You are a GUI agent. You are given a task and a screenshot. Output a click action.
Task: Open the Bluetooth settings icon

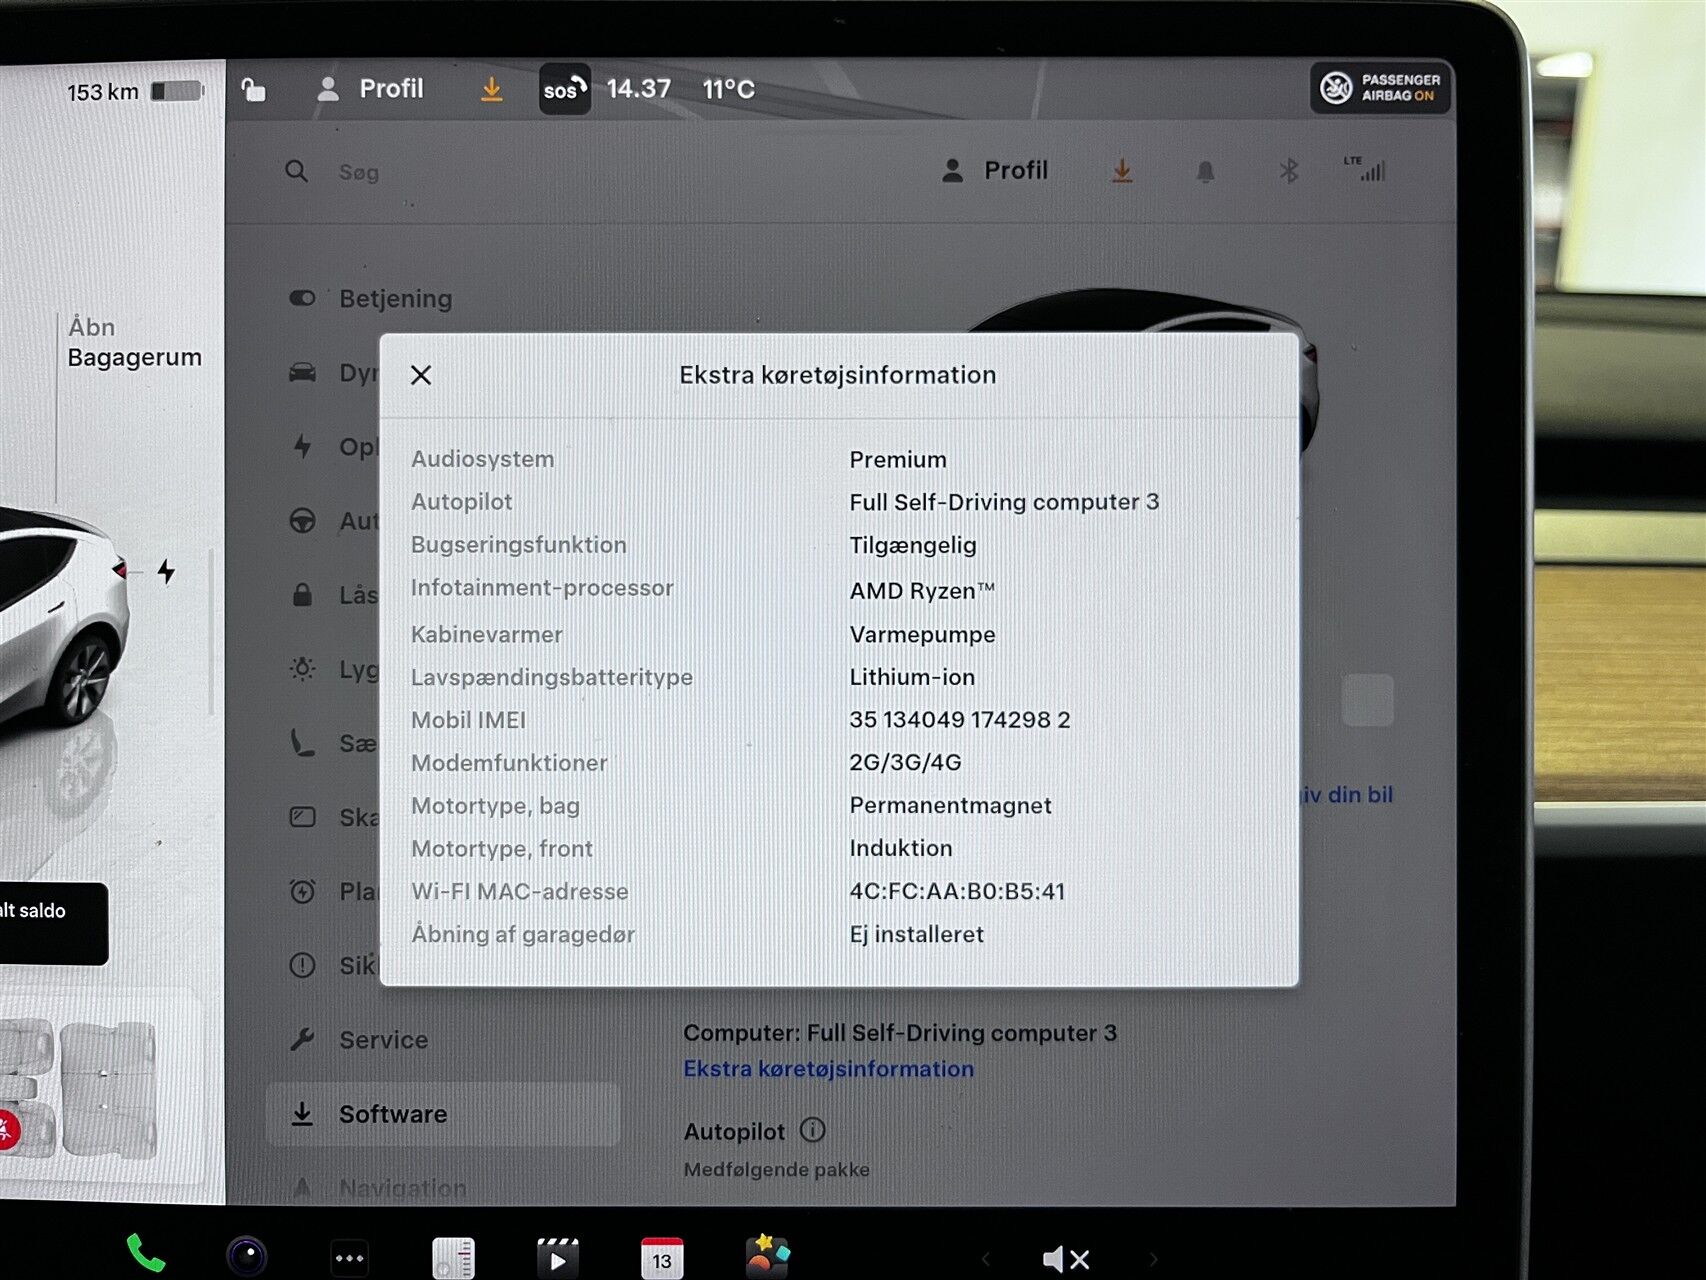[1288, 171]
